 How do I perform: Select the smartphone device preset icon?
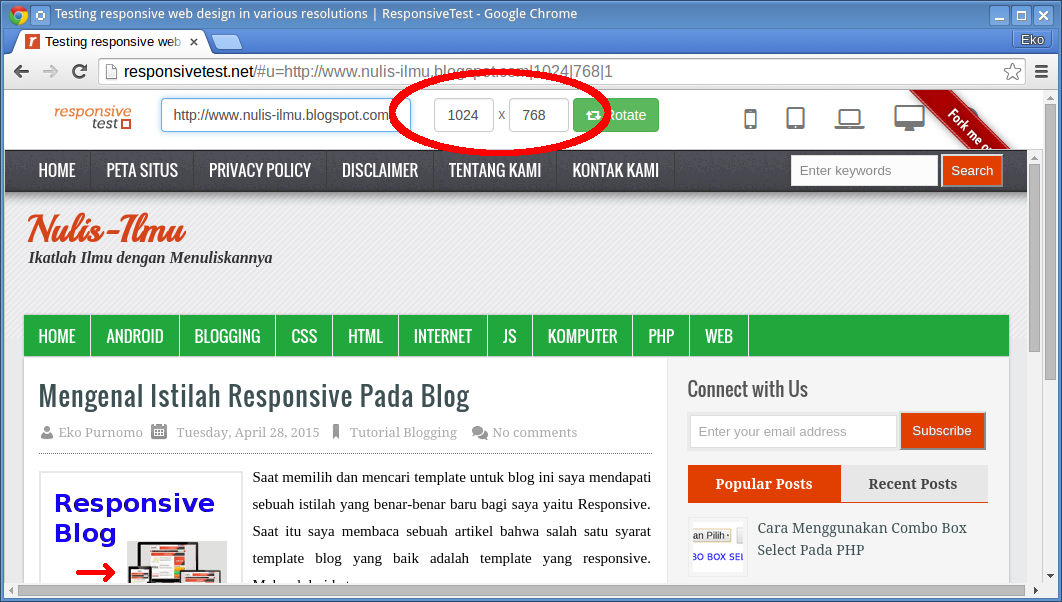750,119
